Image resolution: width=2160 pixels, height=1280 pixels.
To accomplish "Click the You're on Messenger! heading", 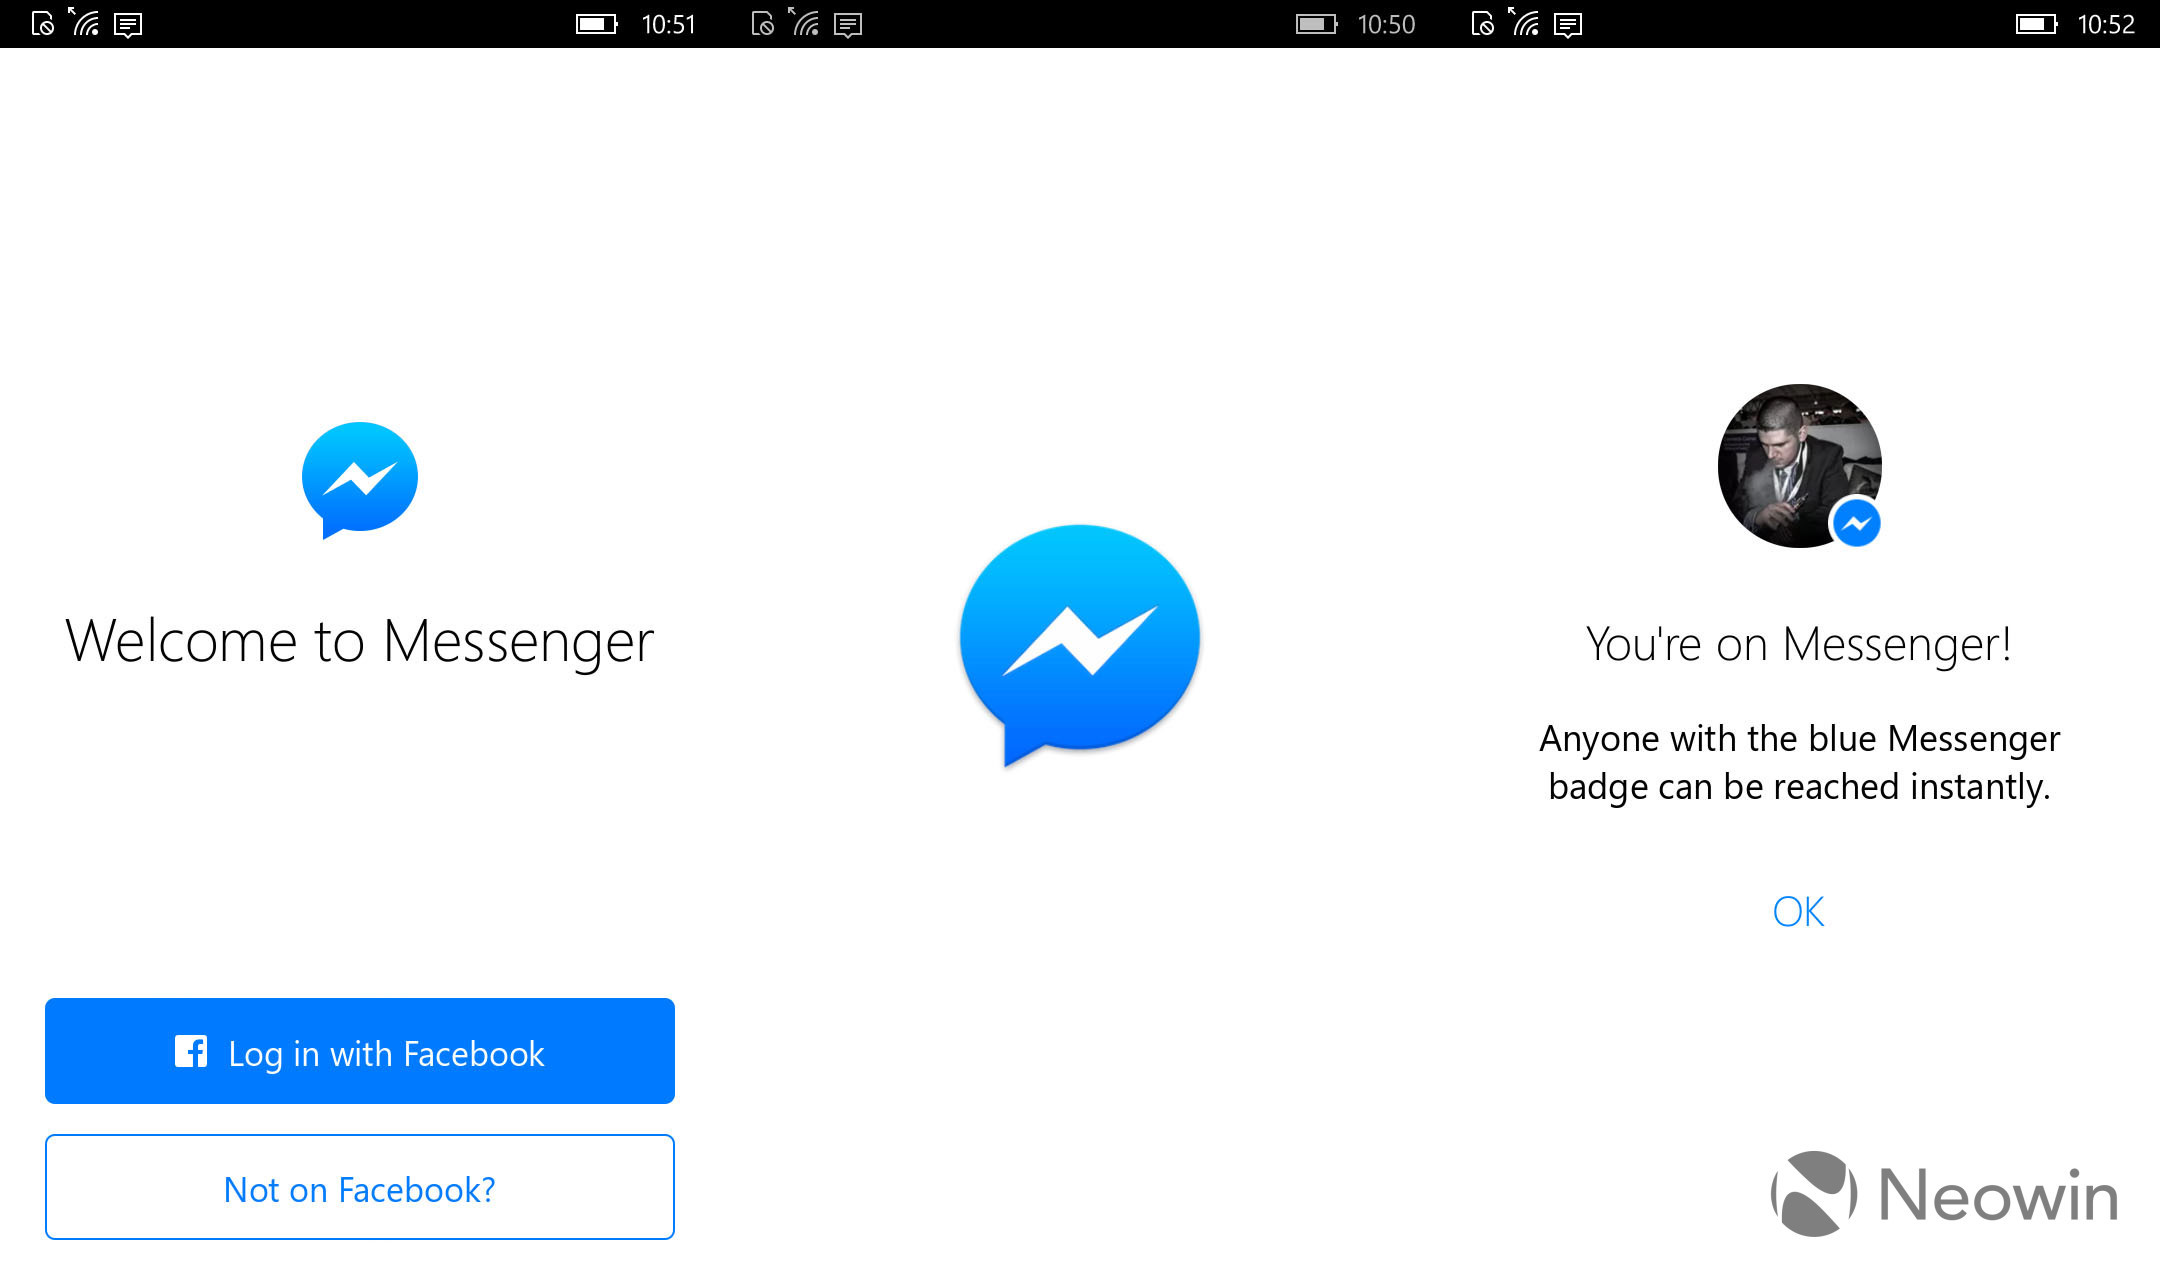I will tap(1799, 644).
